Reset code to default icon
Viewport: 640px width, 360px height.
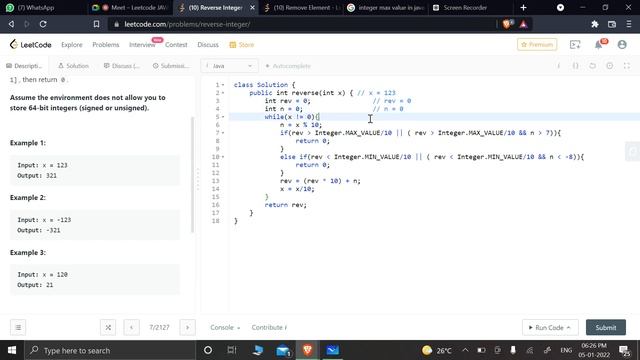pyautogui.click(x=592, y=66)
